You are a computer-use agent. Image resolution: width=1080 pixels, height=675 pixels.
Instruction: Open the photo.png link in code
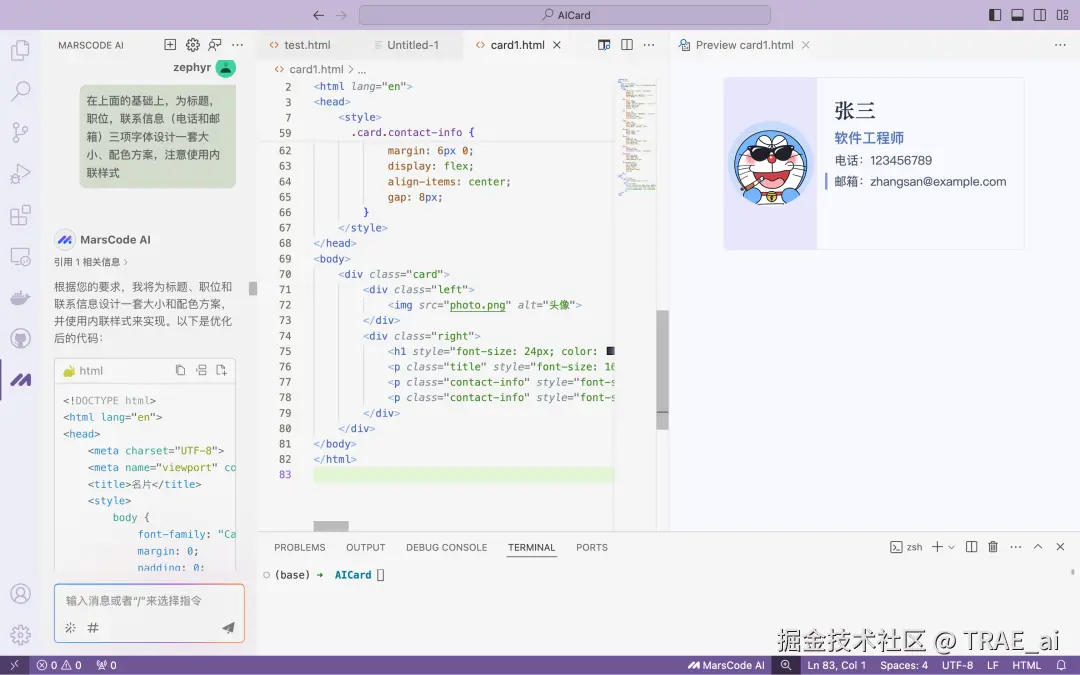[477, 305]
